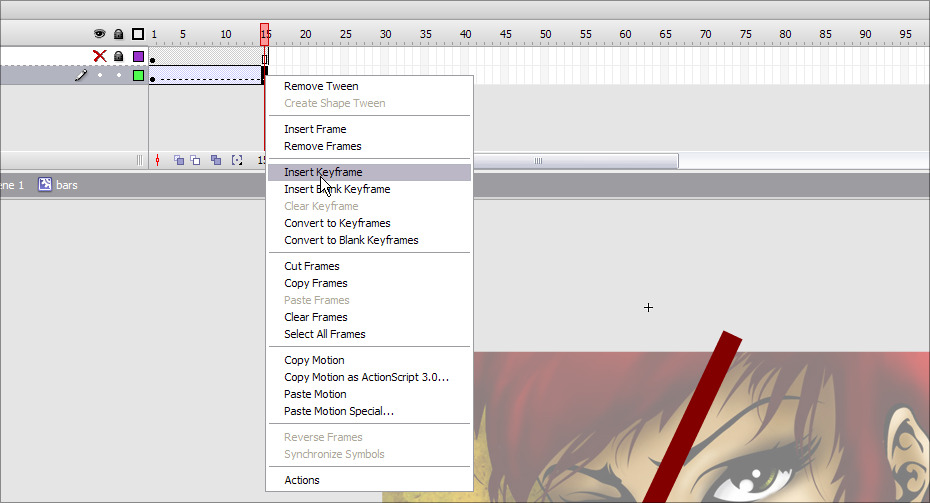Click Edit Multiple Frames icon
The image size is (930, 503).
tap(216, 160)
